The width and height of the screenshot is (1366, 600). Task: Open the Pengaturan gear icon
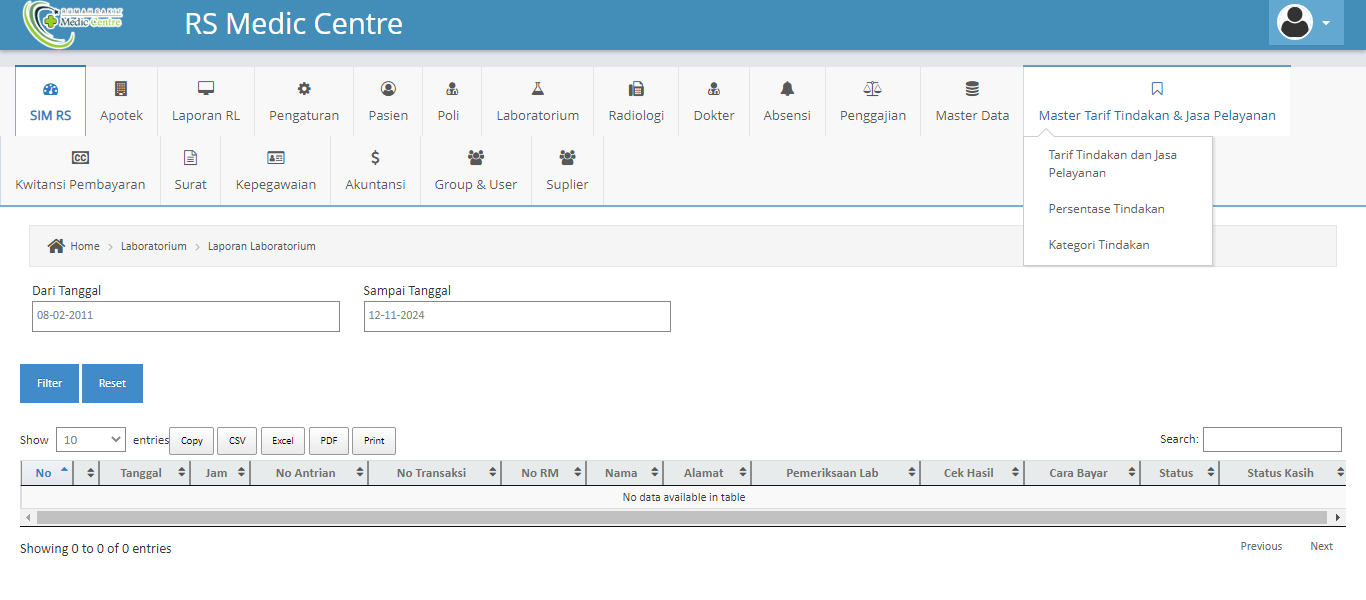point(304,89)
